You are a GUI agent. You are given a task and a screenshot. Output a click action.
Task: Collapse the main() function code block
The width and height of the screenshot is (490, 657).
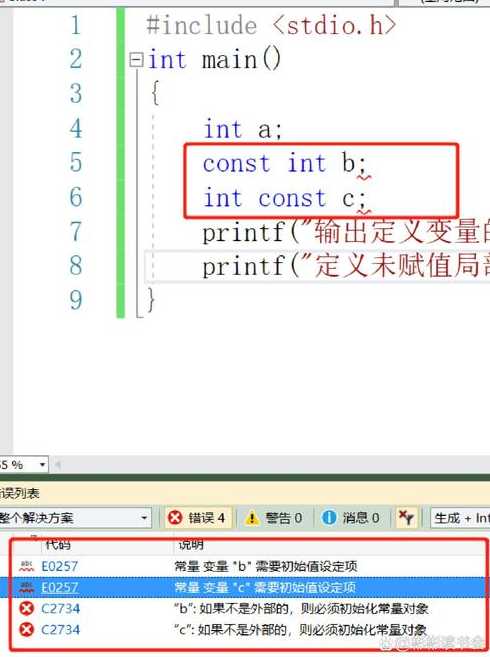[x=136, y=60]
